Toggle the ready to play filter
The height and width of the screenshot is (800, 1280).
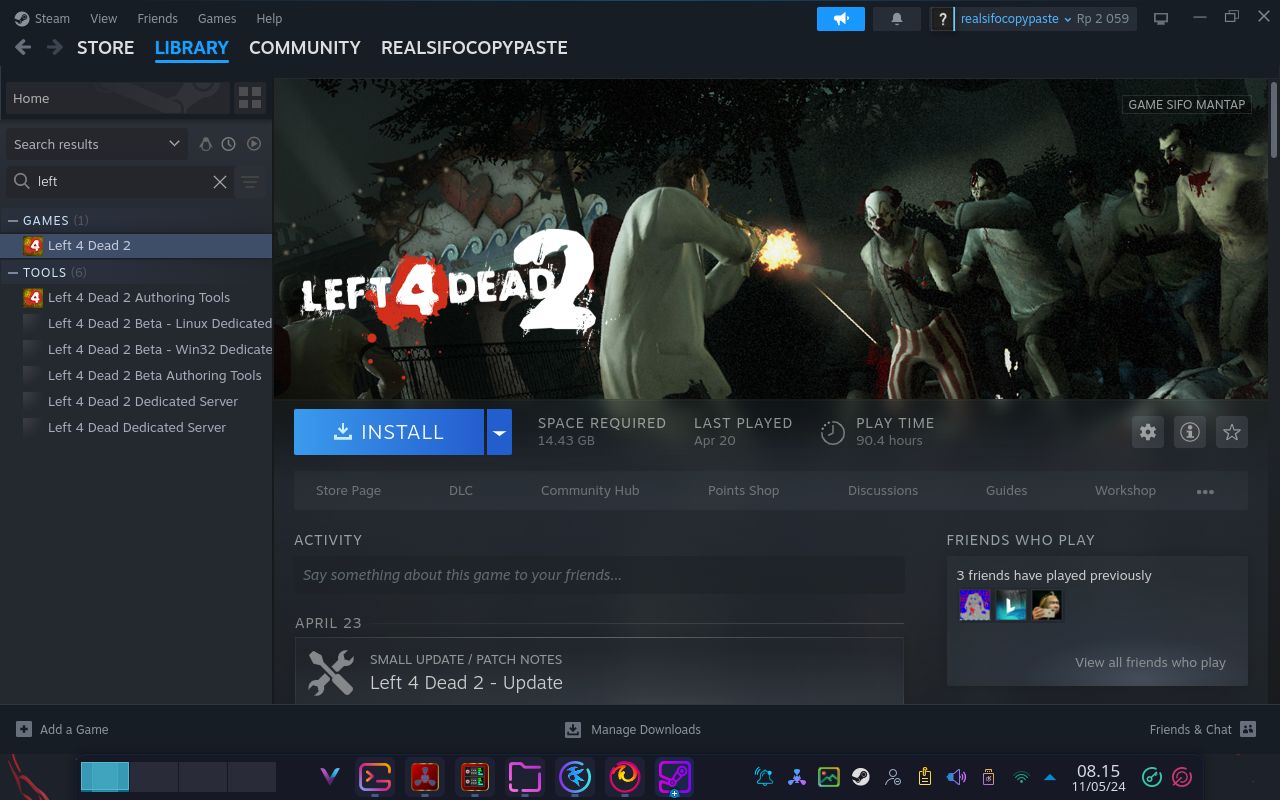[254, 144]
